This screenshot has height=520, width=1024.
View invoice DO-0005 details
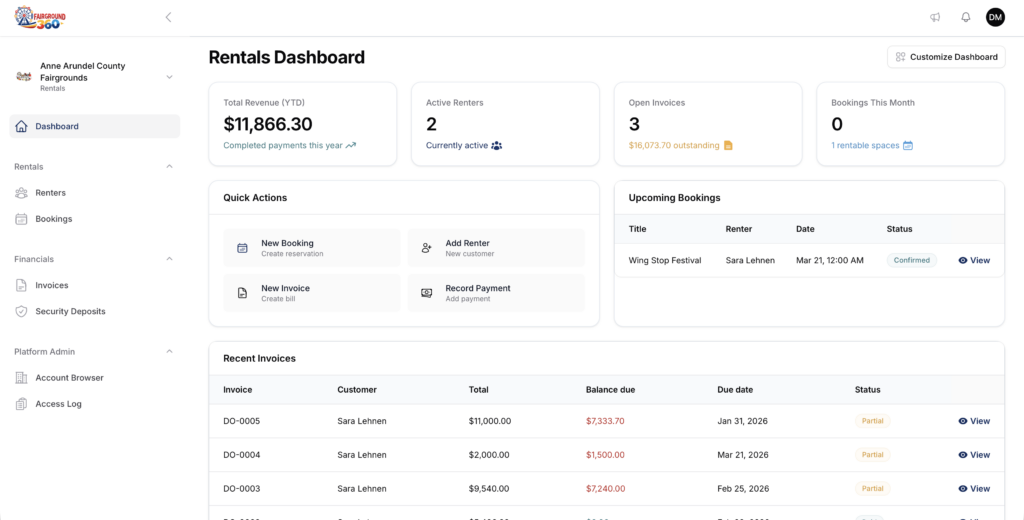click(x=974, y=421)
